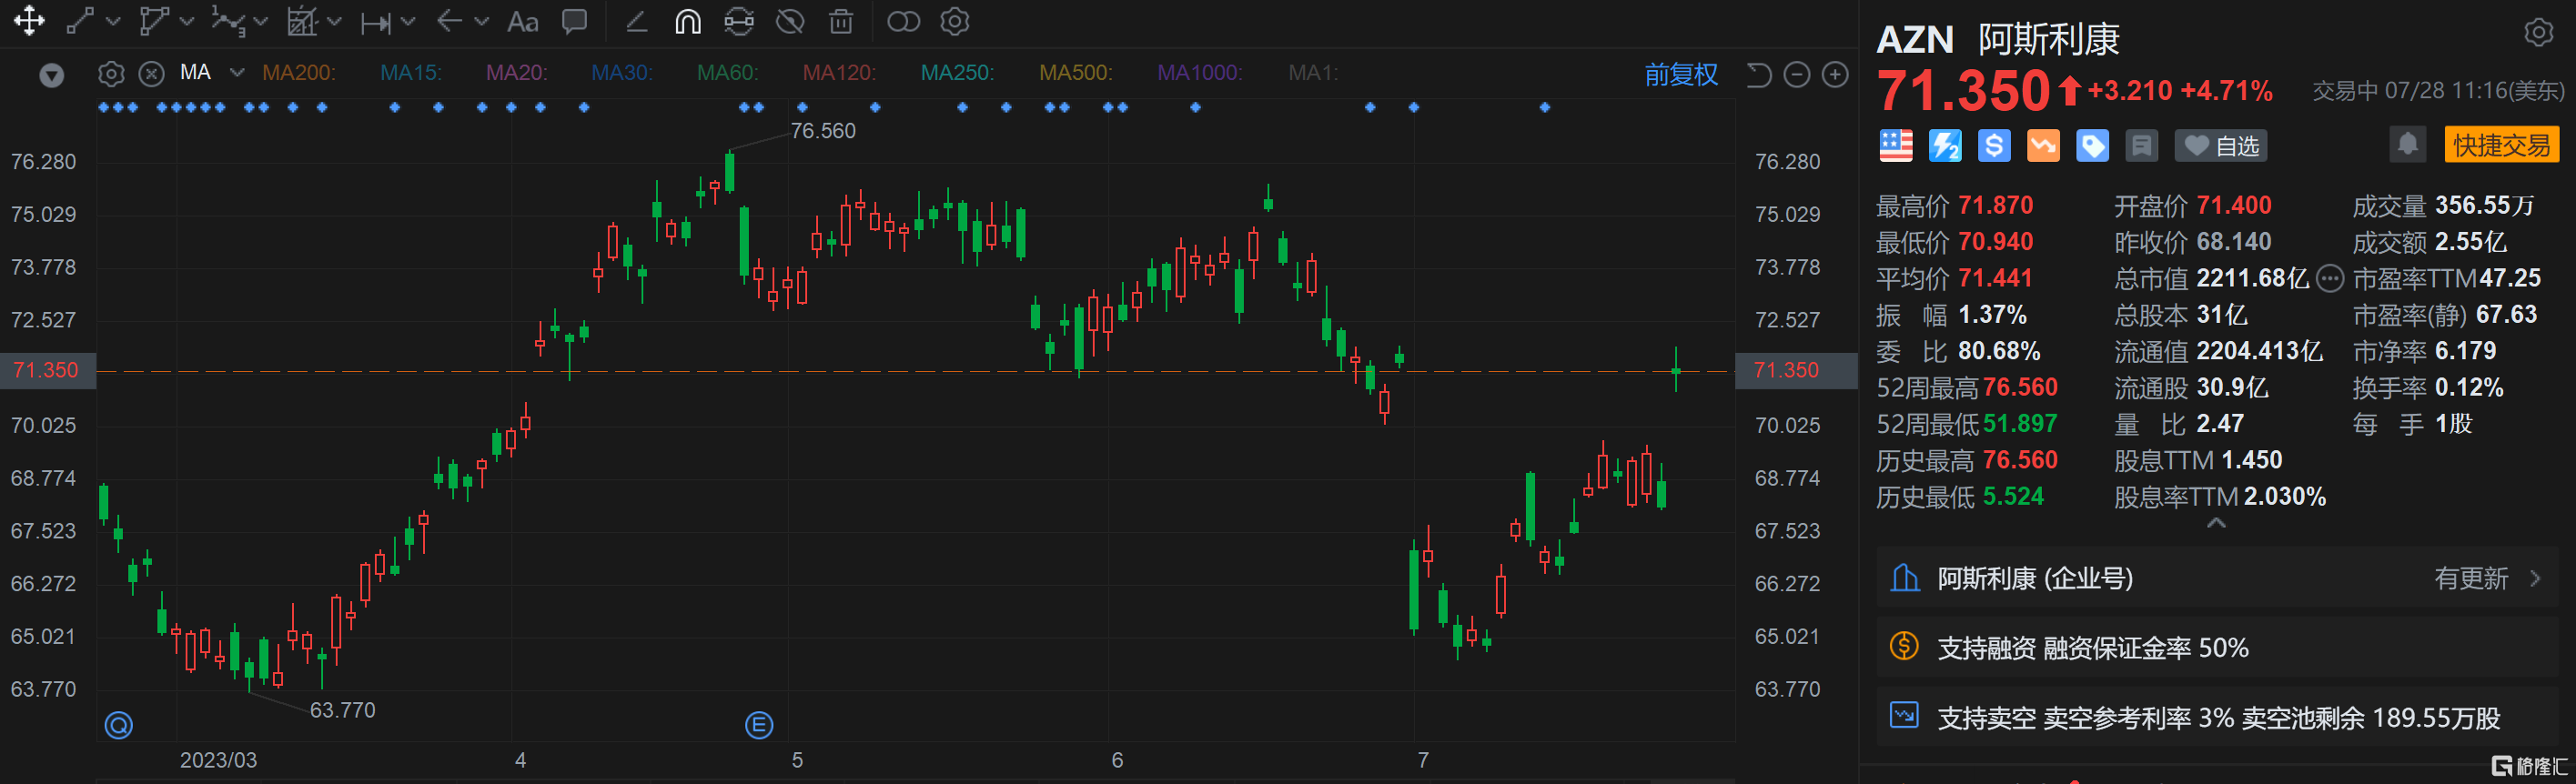
Task: Click the MA200 legend label
Action: tap(298, 72)
